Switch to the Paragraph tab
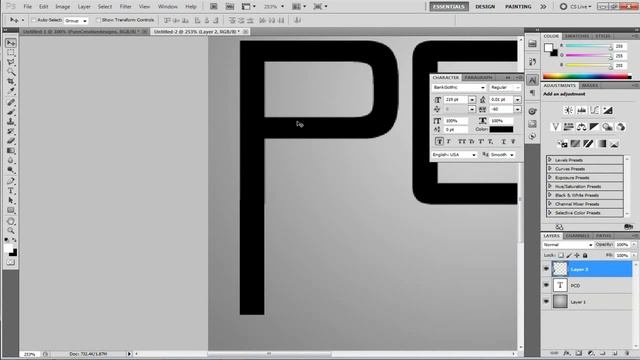Screen dimensions: 640x360 click(x=478, y=78)
